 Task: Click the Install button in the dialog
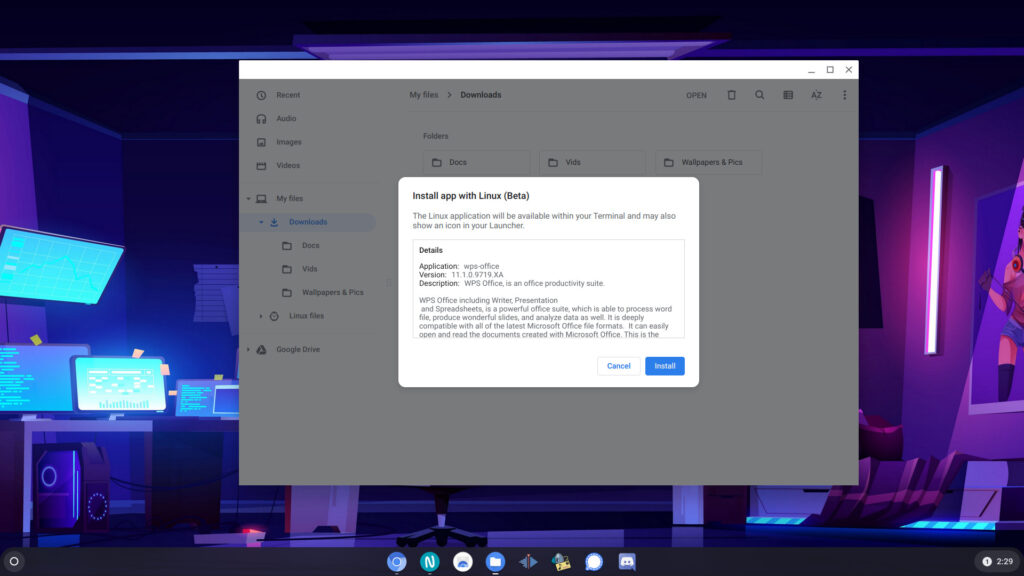coord(664,366)
